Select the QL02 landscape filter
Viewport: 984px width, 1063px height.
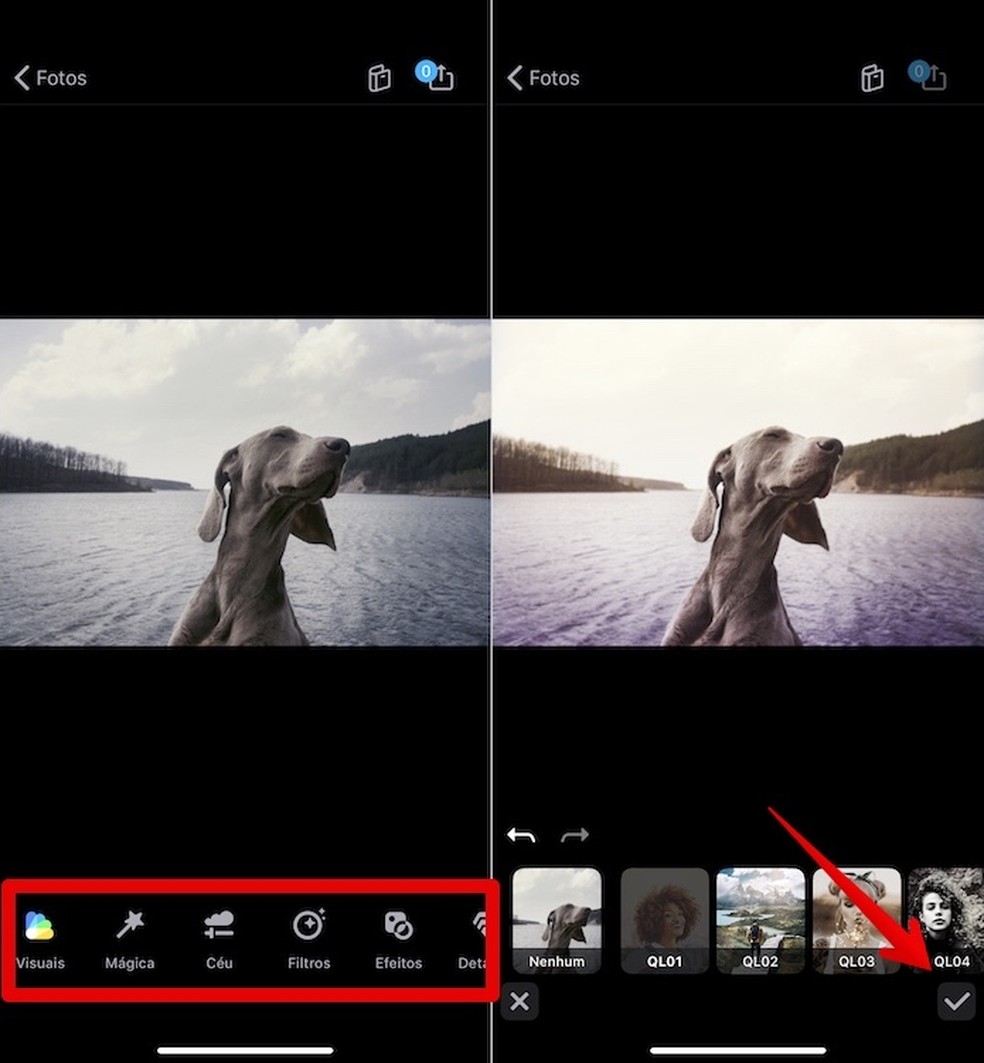click(761, 918)
